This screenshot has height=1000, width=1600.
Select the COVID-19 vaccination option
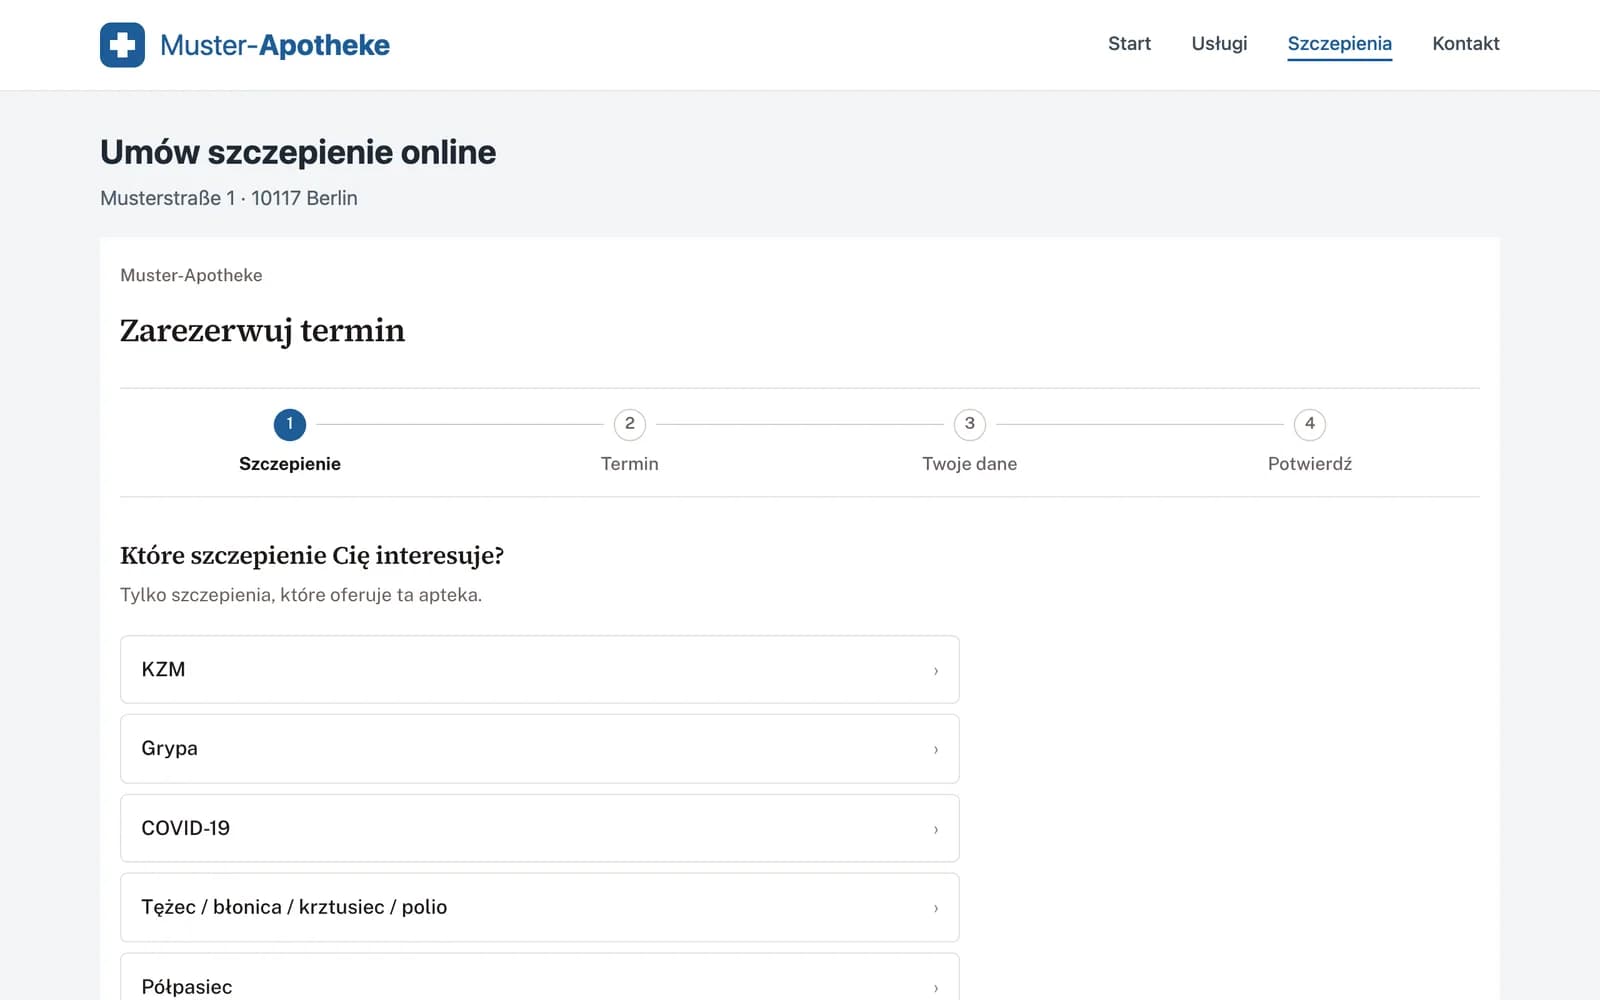pyautogui.click(x=540, y=828)
